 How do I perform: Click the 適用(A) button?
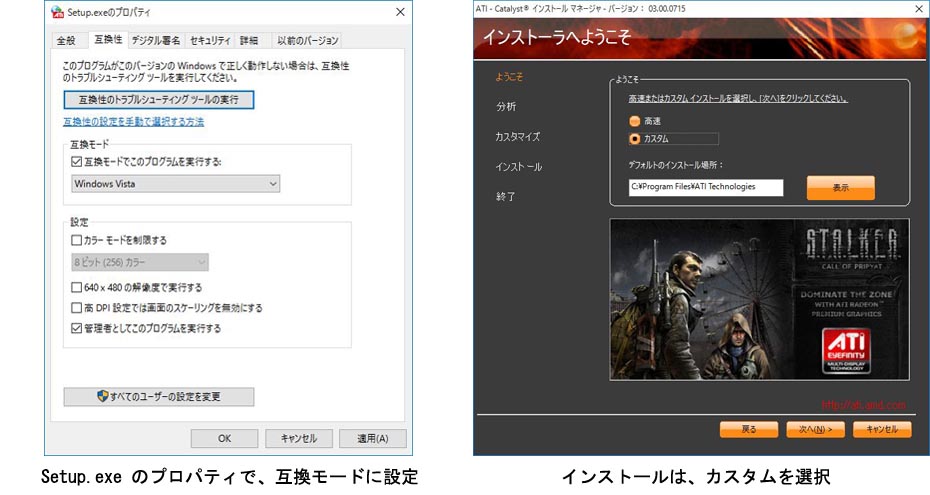[372, 439]
